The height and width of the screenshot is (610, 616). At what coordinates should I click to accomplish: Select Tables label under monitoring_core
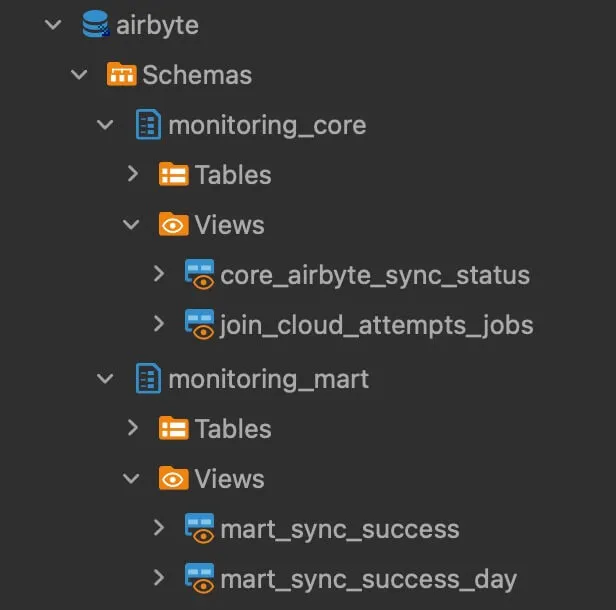[x=233, y=175]
